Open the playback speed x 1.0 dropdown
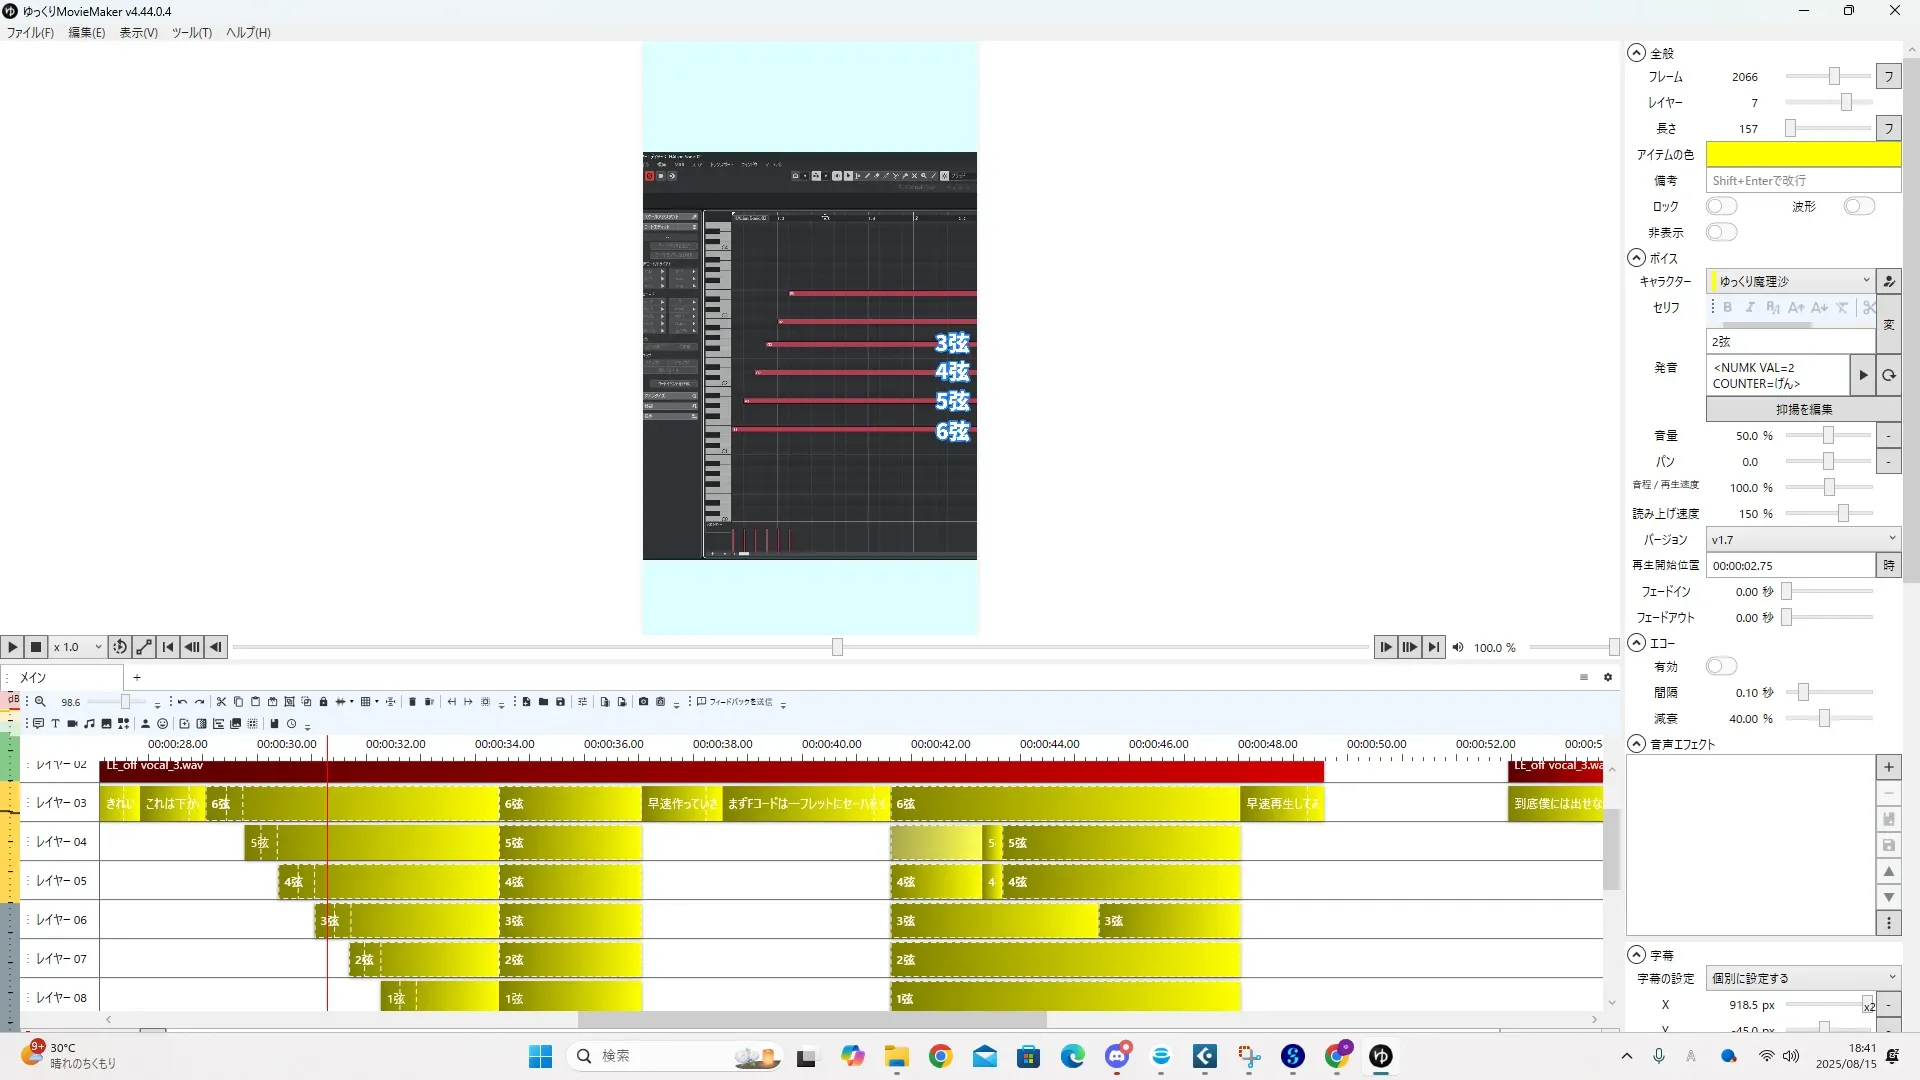 [x=78, y=647]
